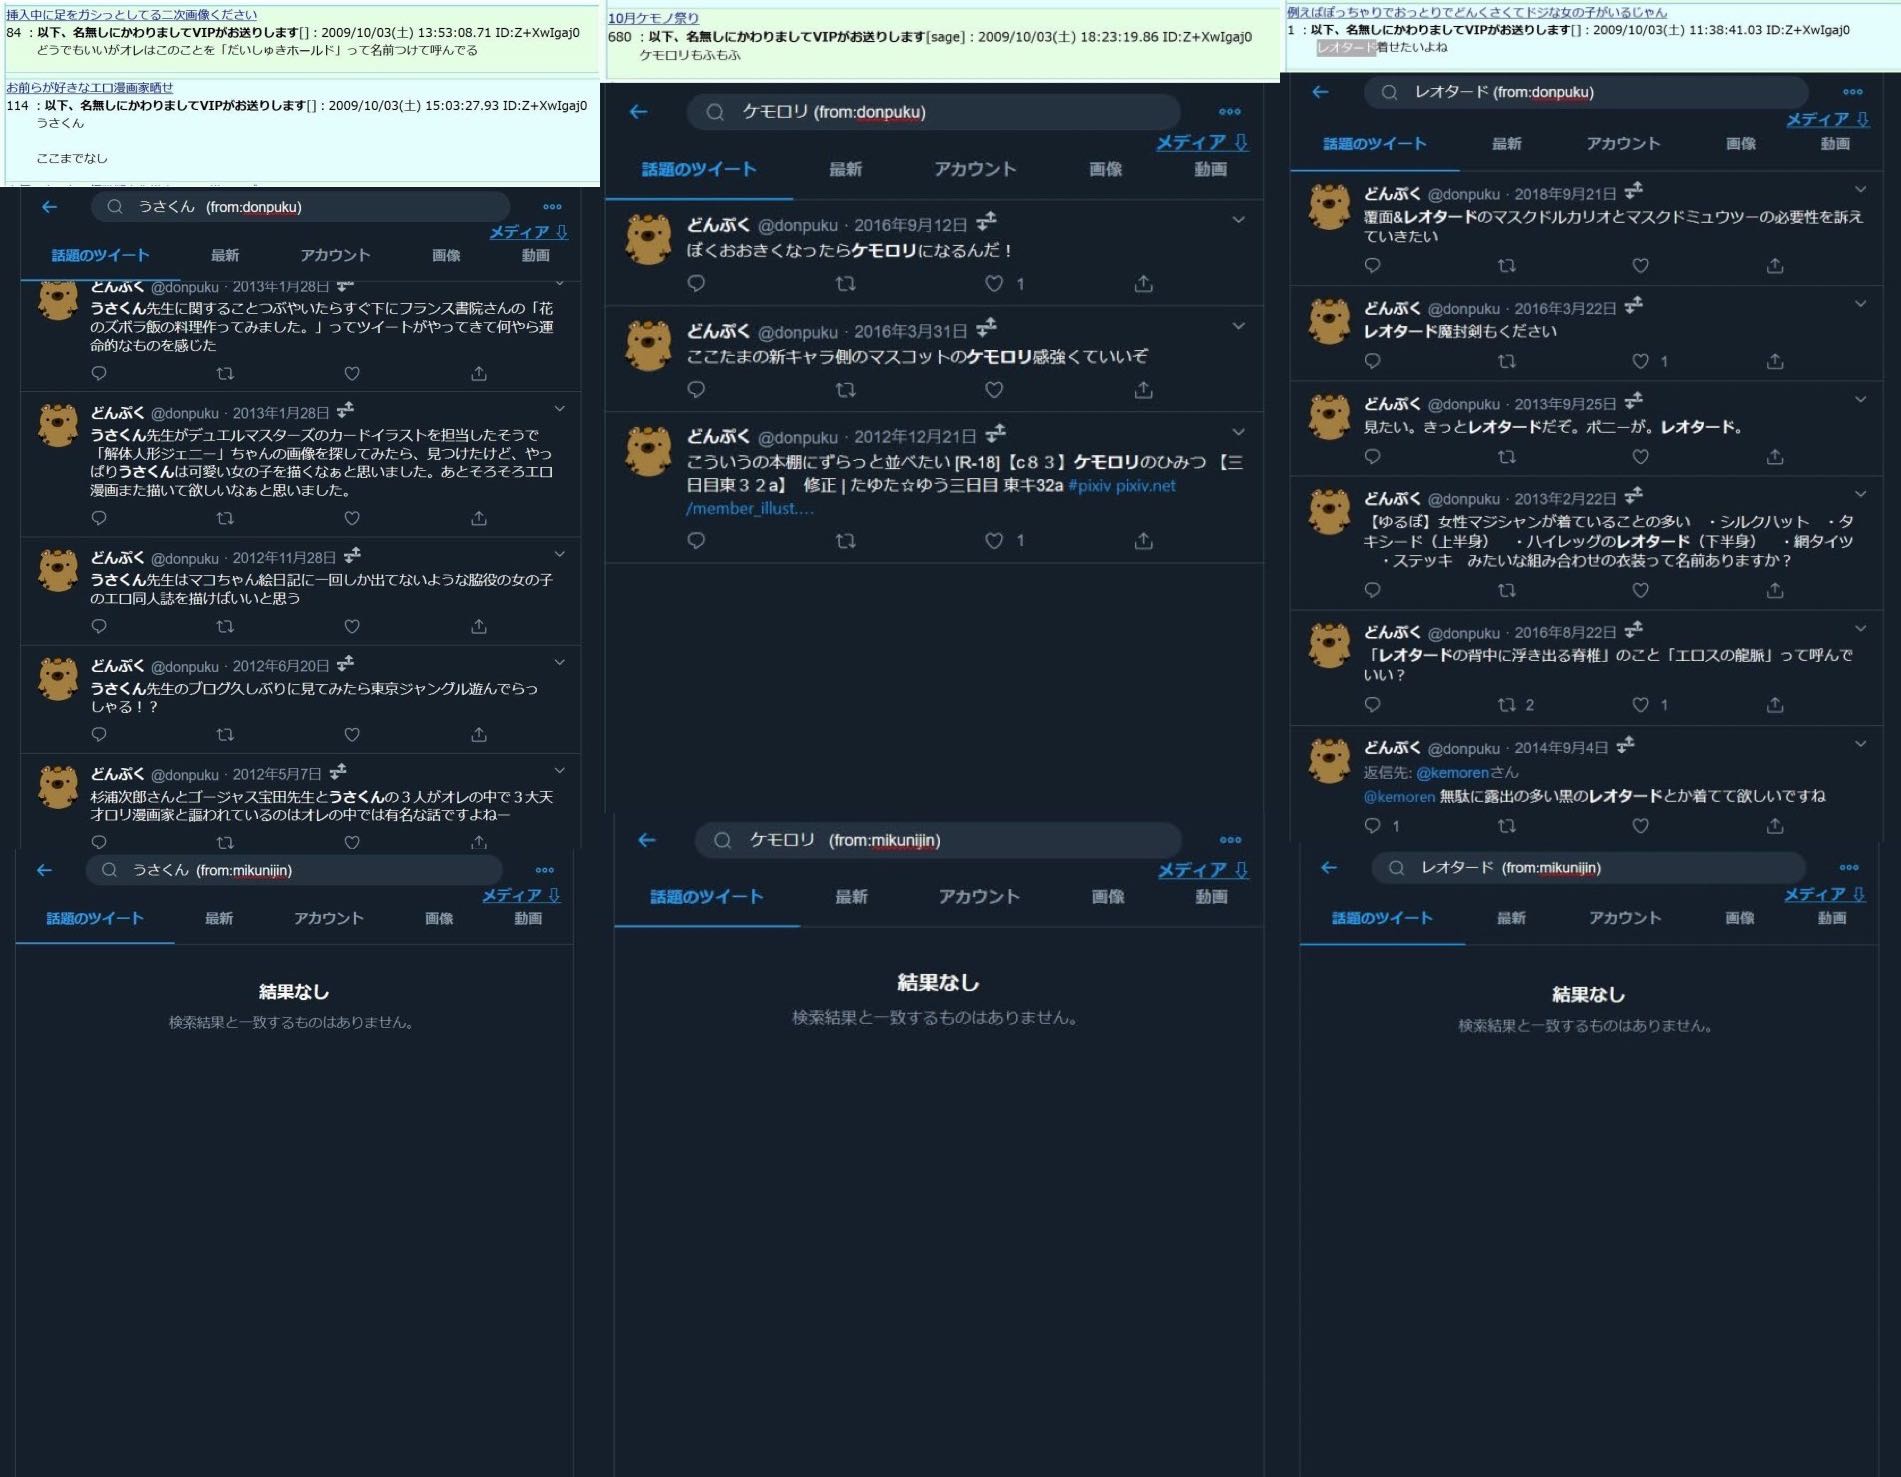Open 画像 tab in レオタード (from:mikunijin) results
The width and height of the screenshot is (1901, 1477).
pos(1739,918)
